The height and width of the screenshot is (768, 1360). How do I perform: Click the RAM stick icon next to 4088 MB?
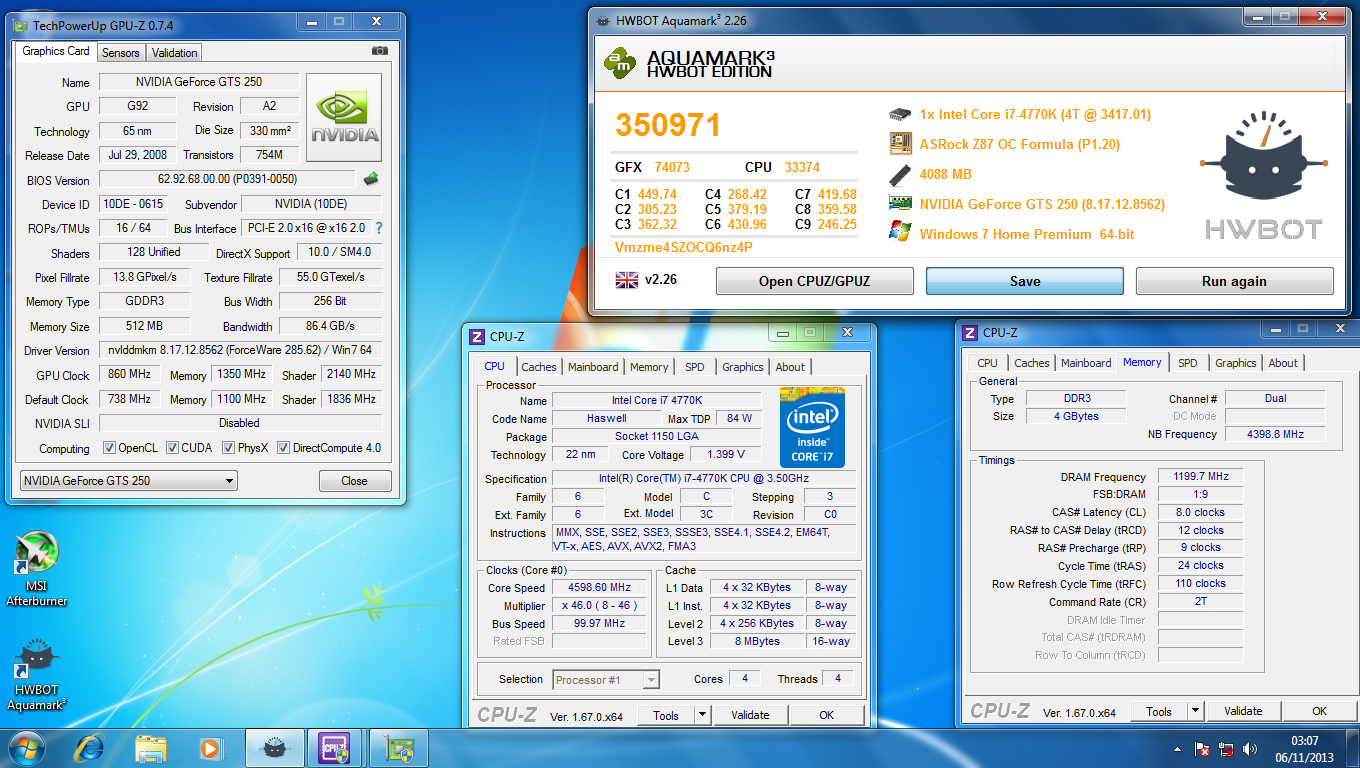pos(900,174)
